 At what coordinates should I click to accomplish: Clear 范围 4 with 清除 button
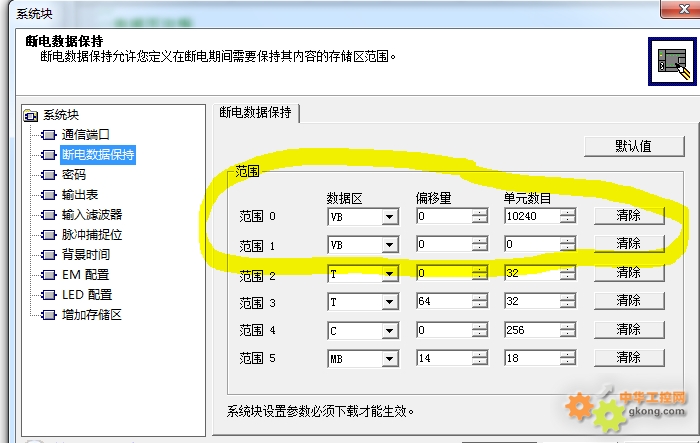click(x=629, y=330)
